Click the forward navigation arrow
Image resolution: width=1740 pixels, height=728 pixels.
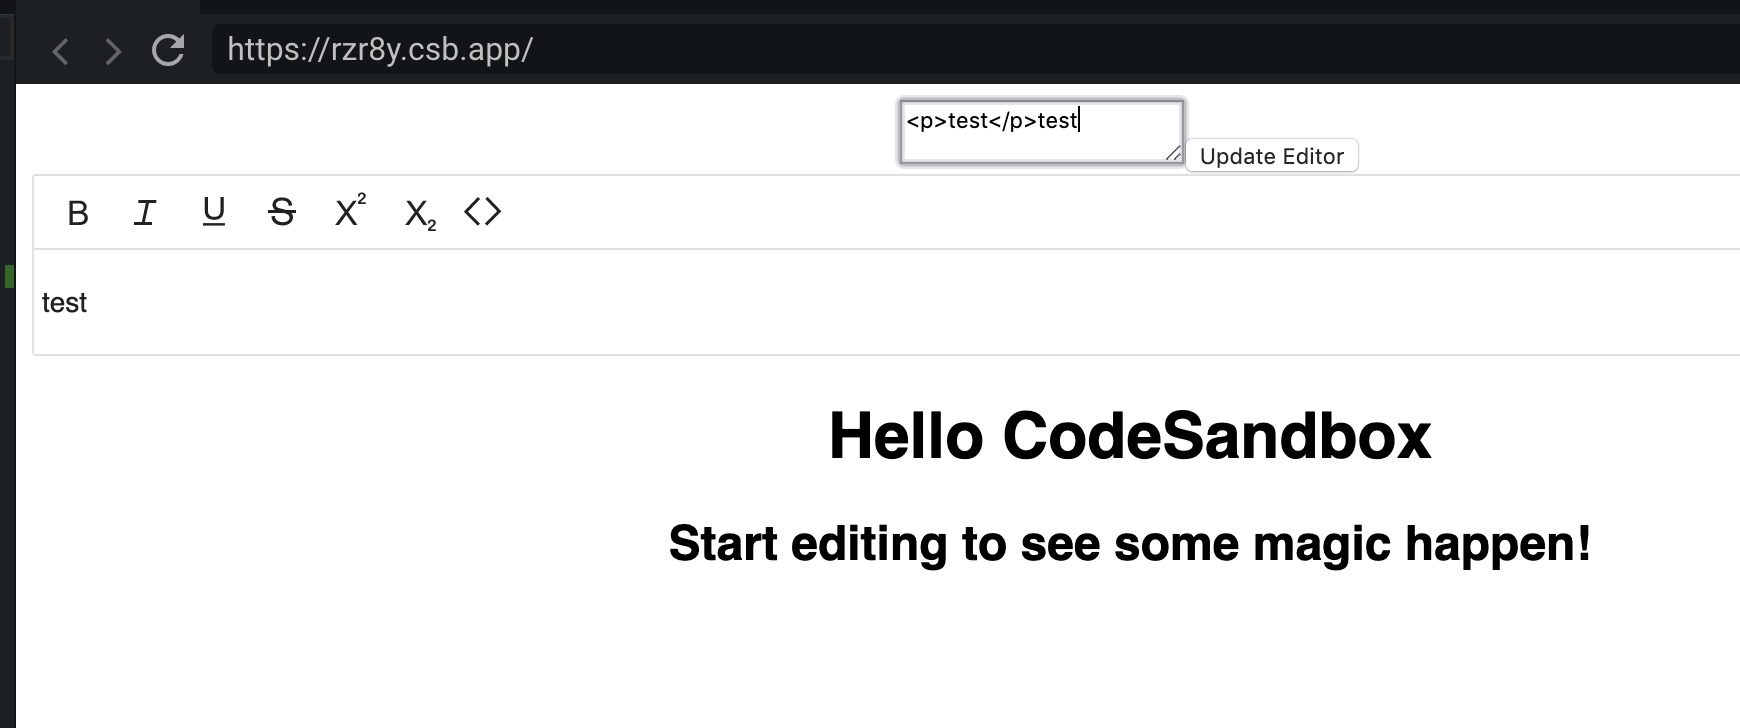click(112, 50)
